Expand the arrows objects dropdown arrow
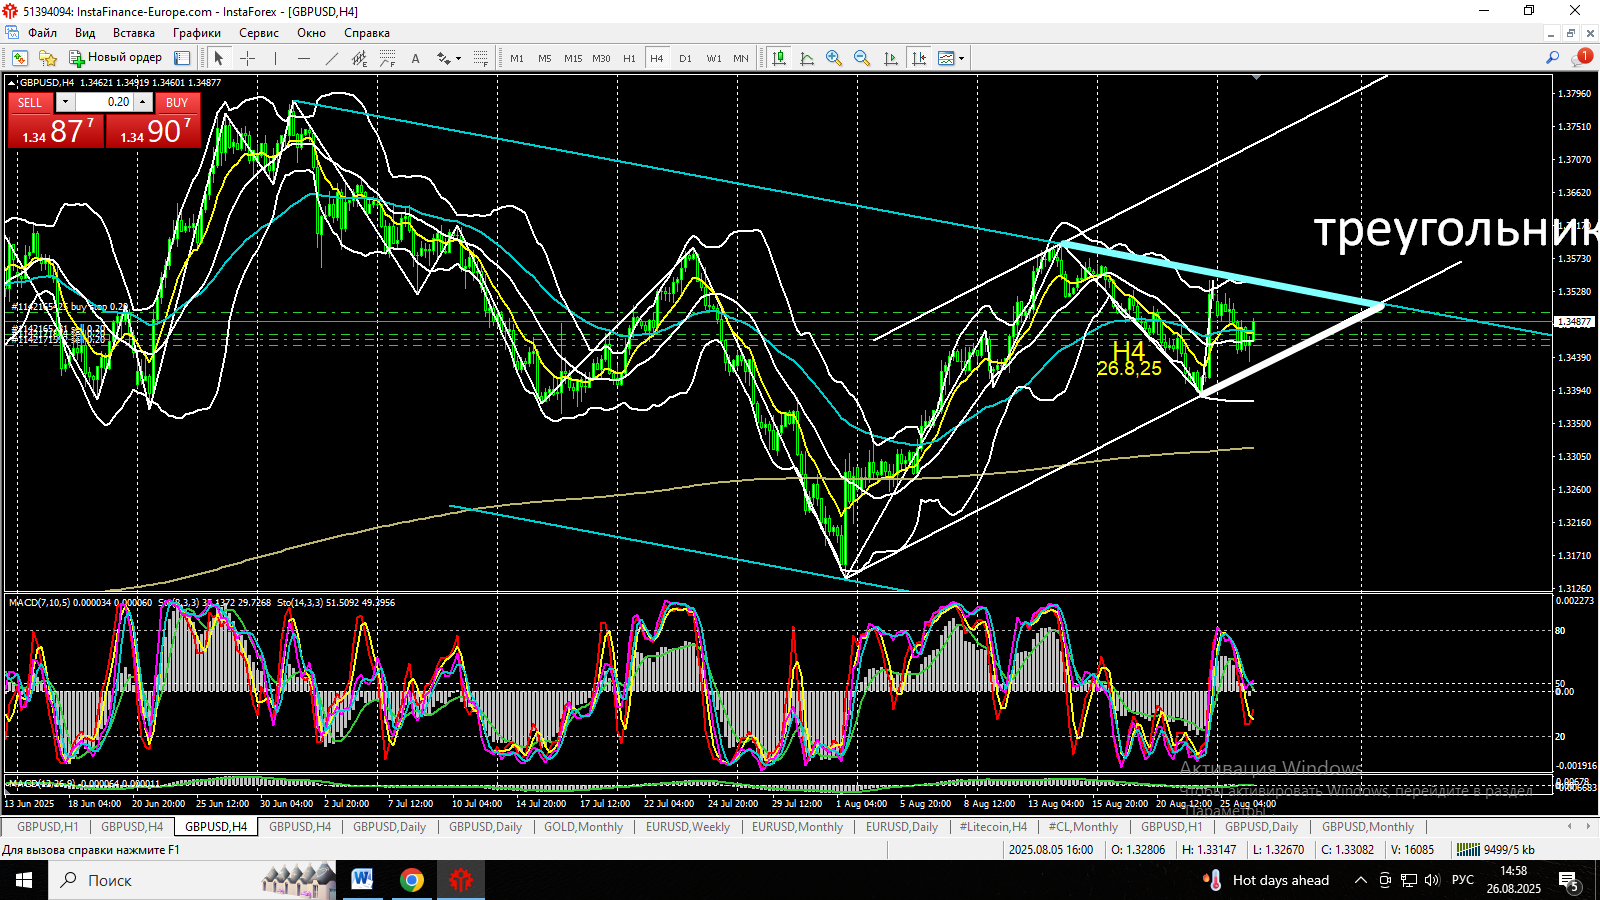This screenshot has width=1600, height=900. tap(458, 58)
